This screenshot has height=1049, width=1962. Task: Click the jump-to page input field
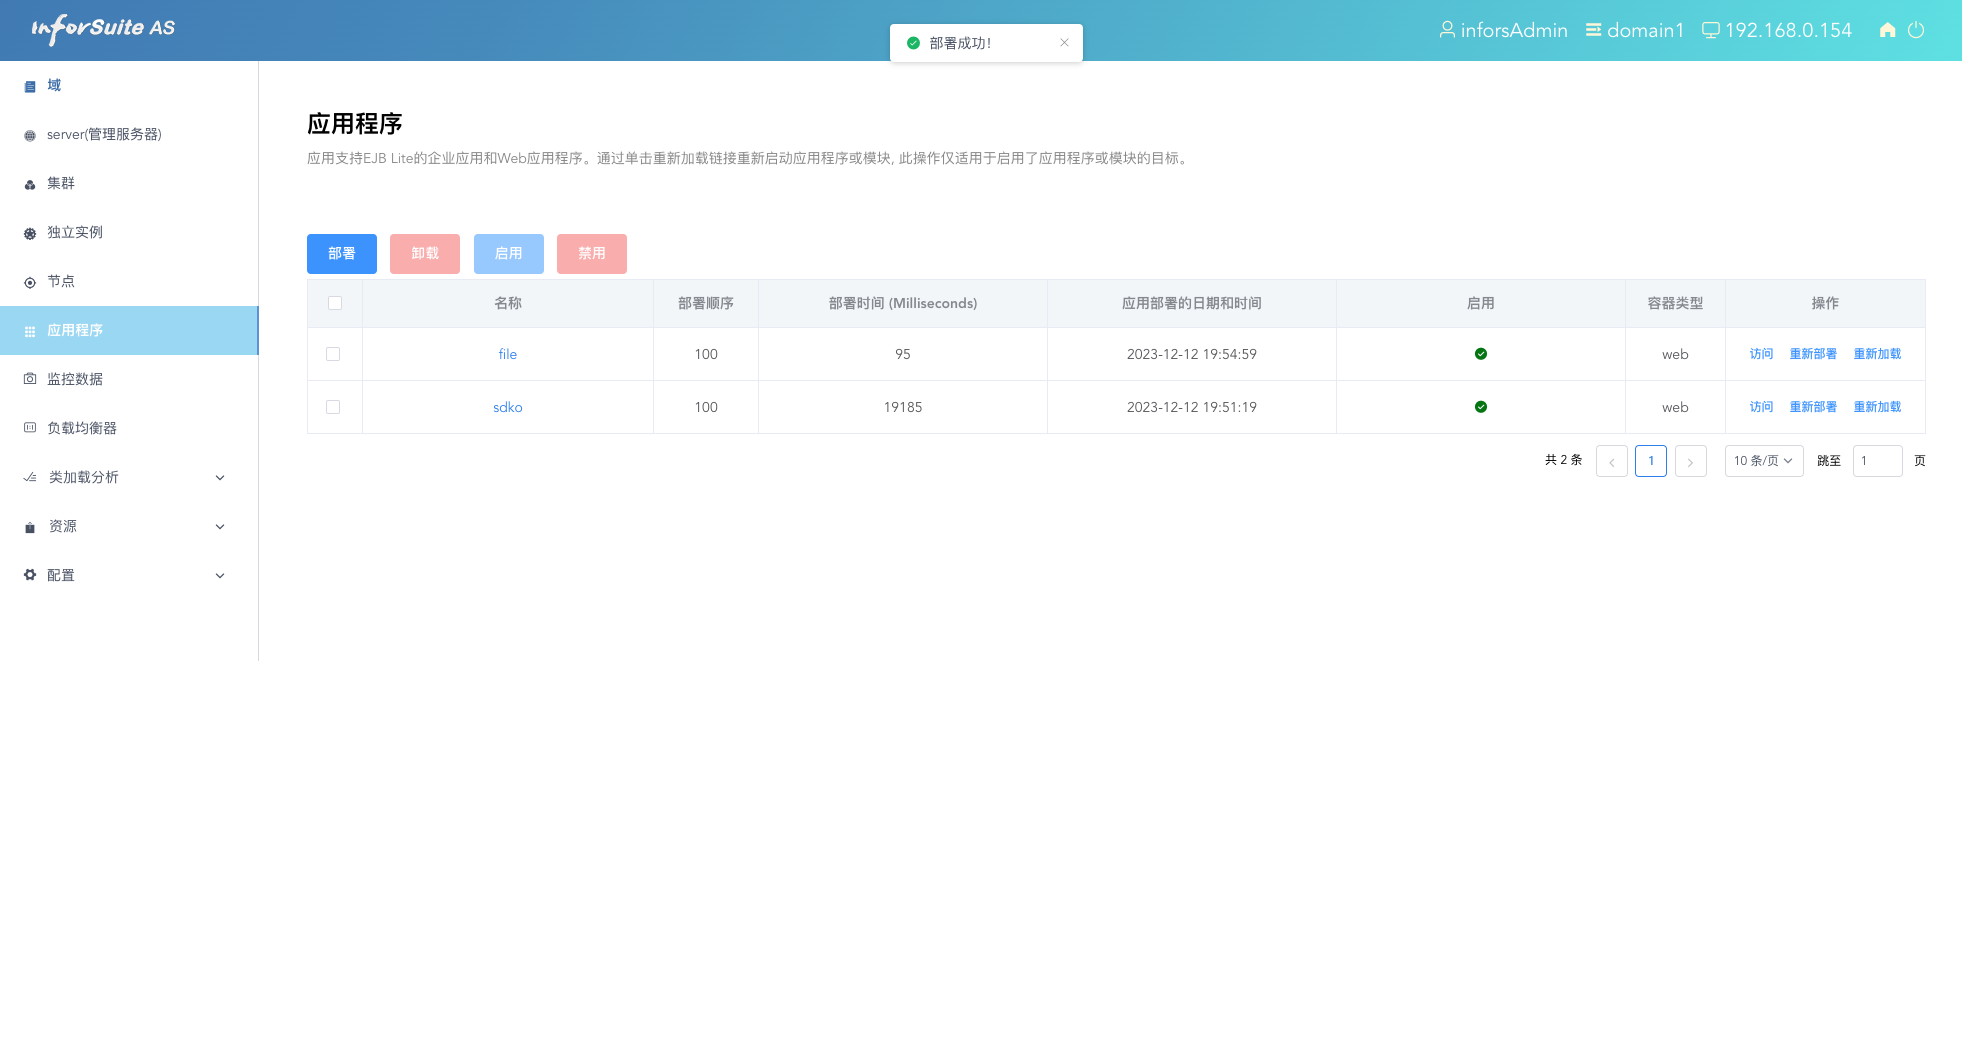tap(1876, 461)
